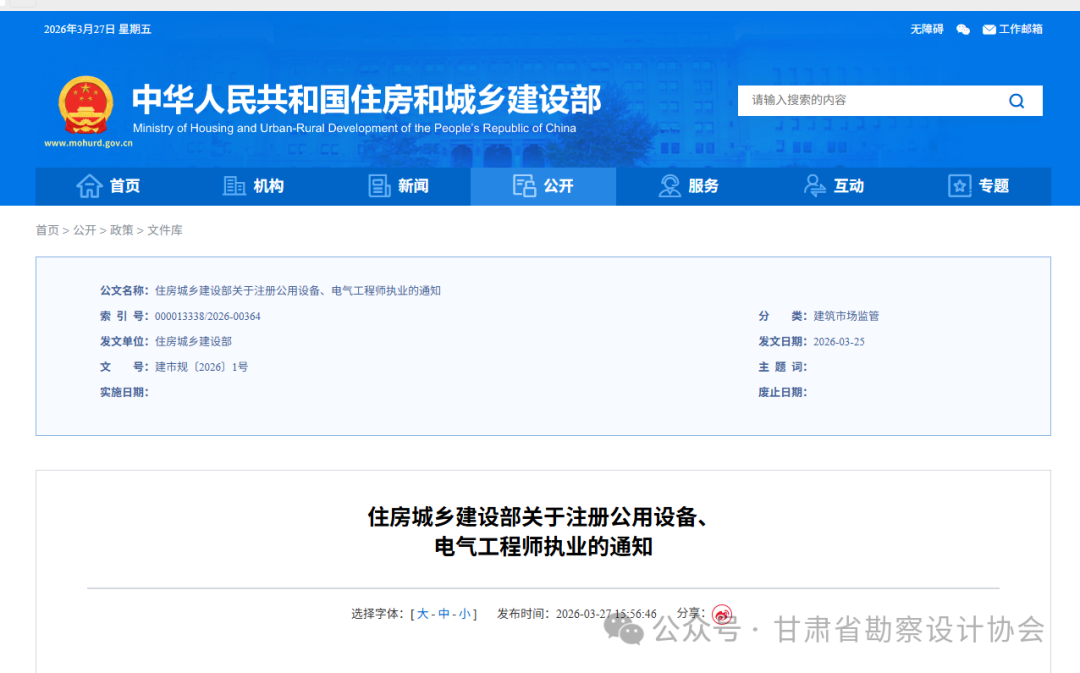Image resolution: width=1080 pixels, height=673 pixels.
Task: Click the WeChat icon in top bar
Action: (x=963, y=30)
